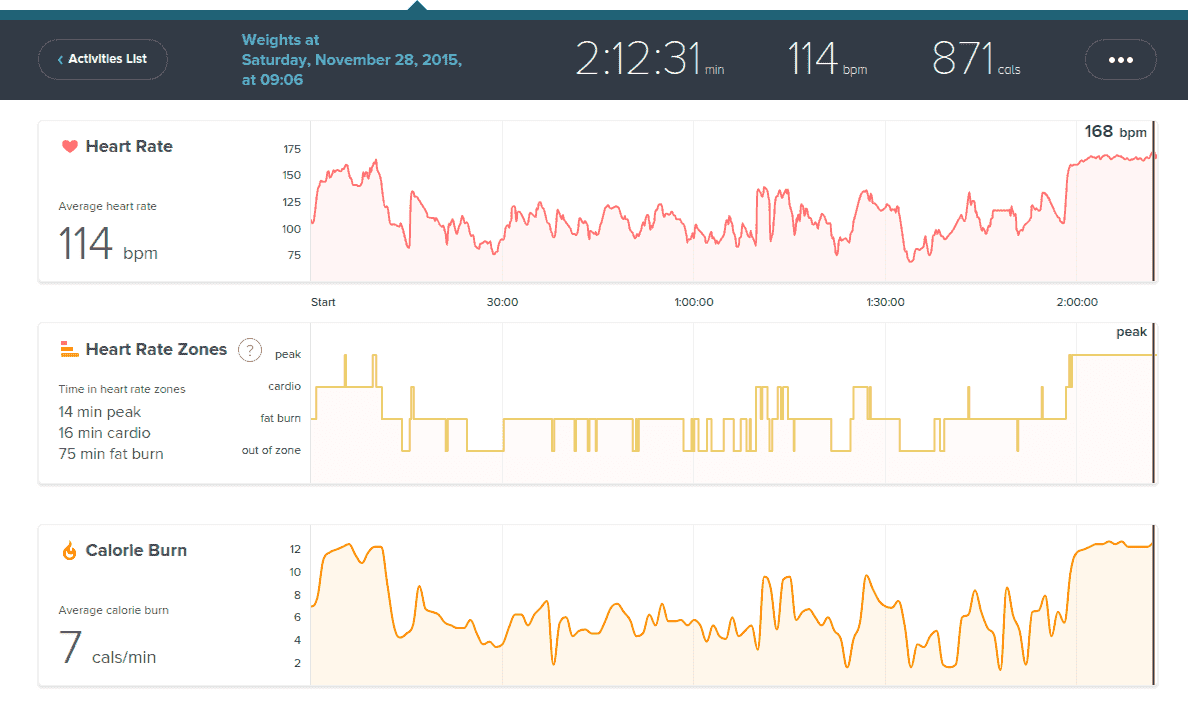Click the Start label on time axis

coord(323,302)
